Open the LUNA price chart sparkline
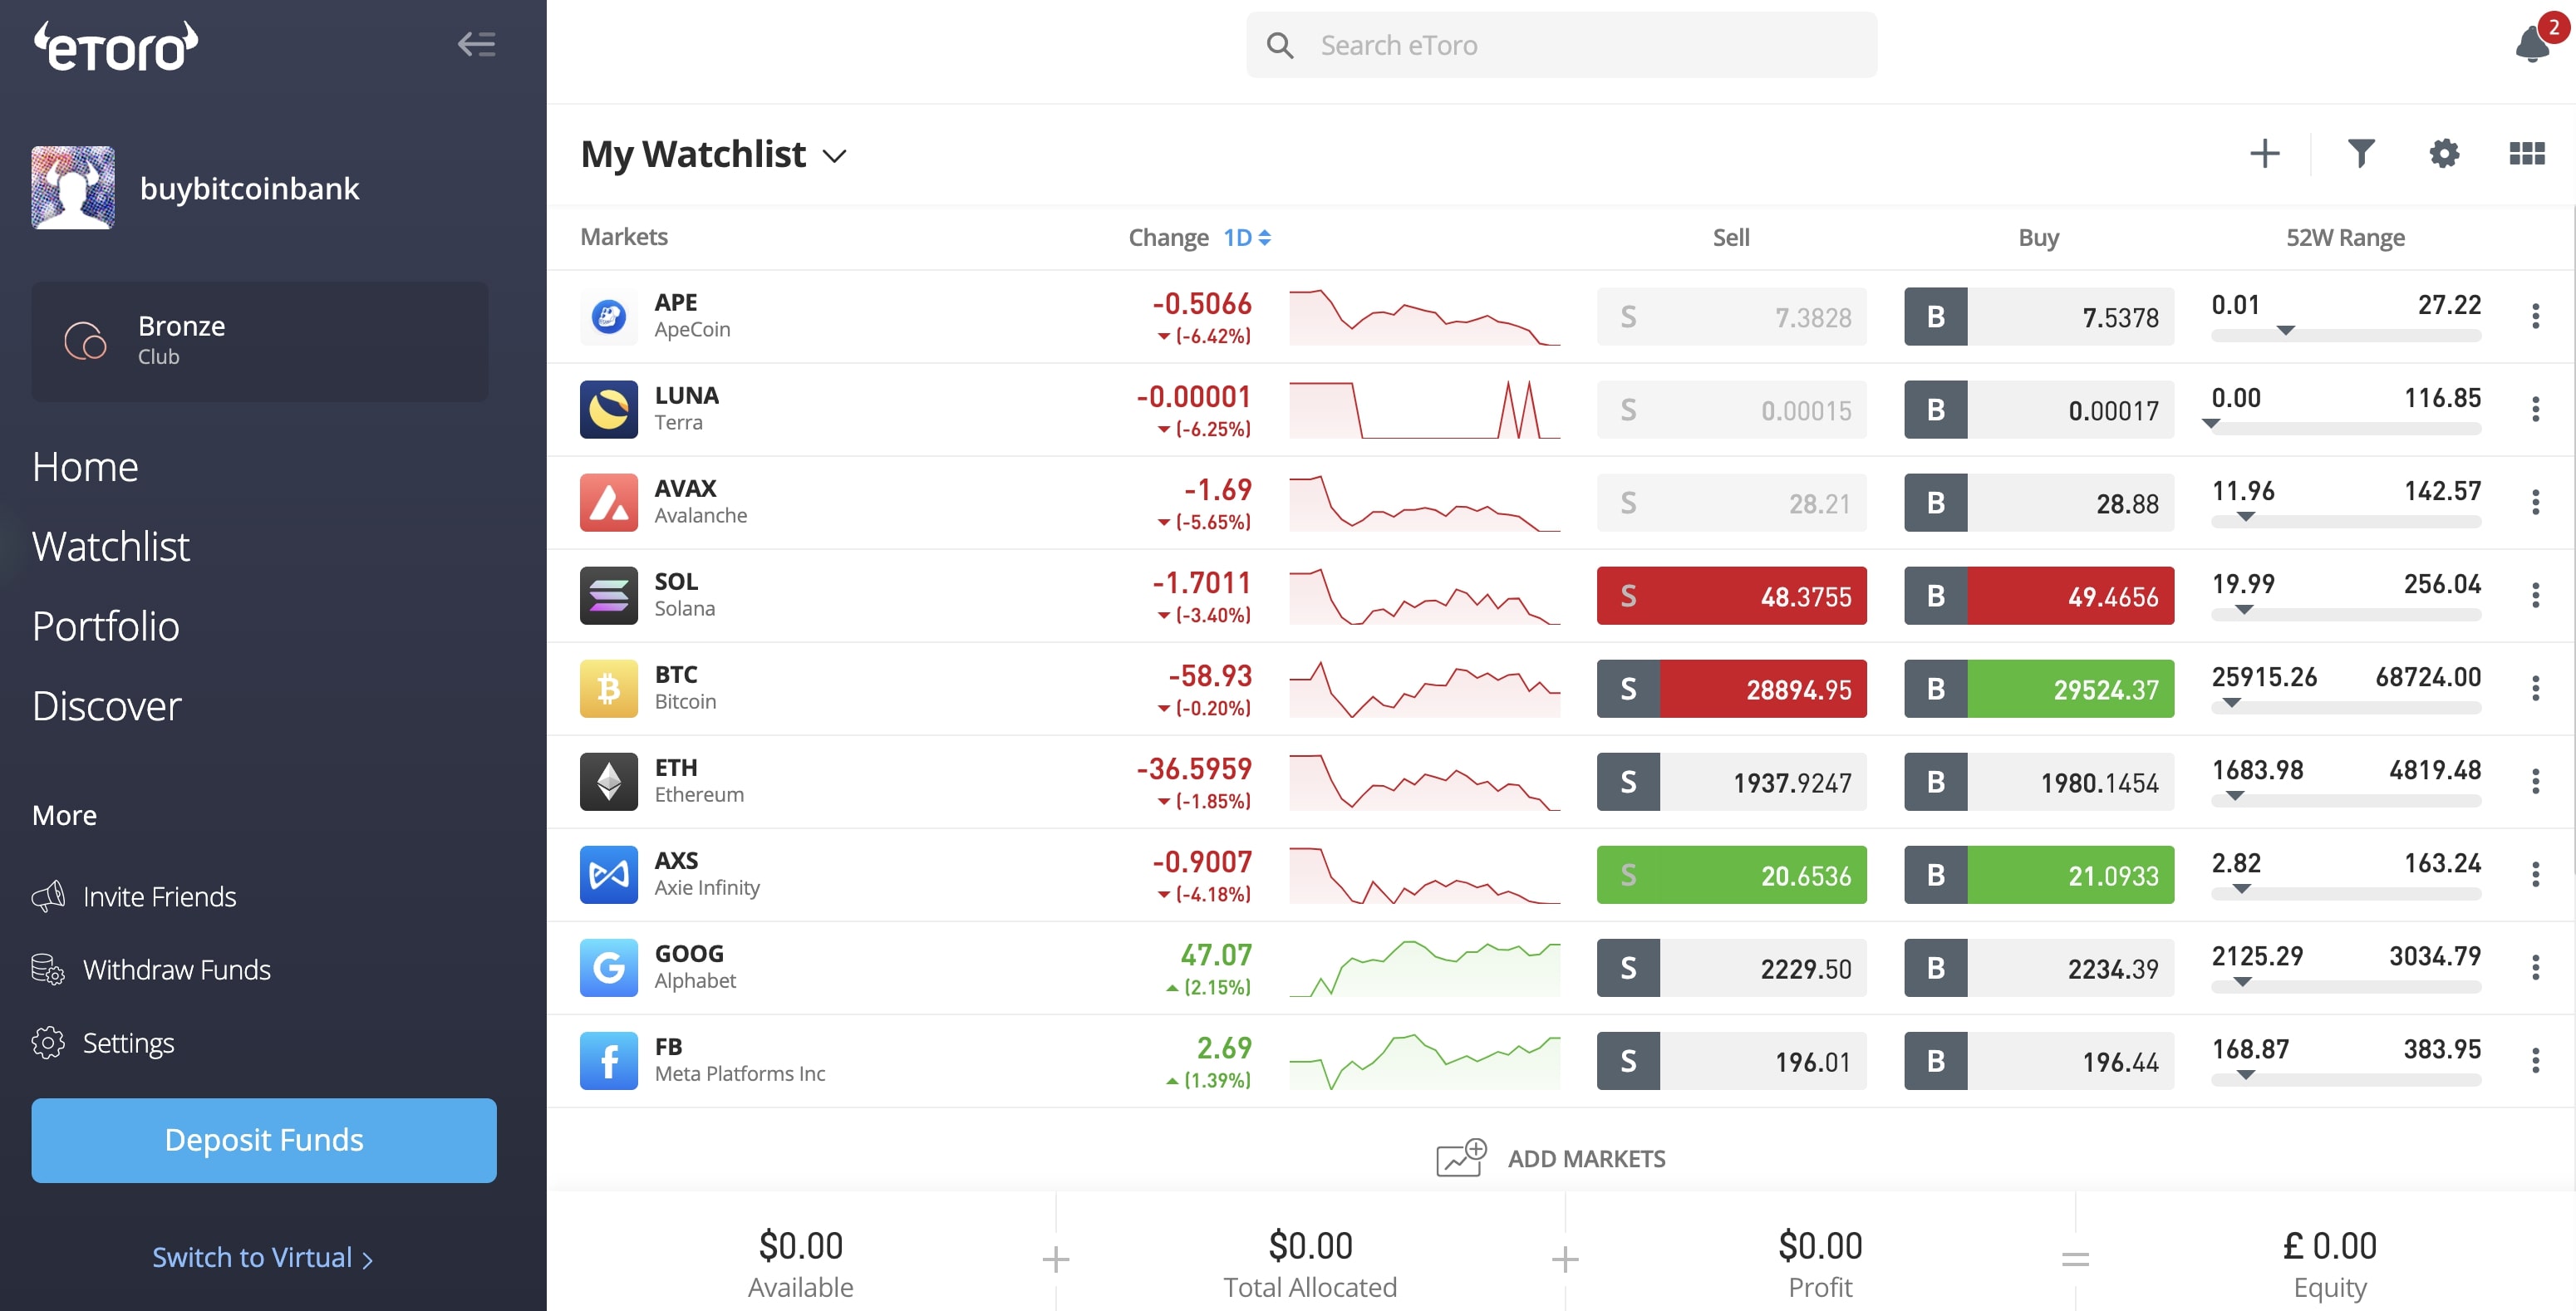 tap(1424, 410)
